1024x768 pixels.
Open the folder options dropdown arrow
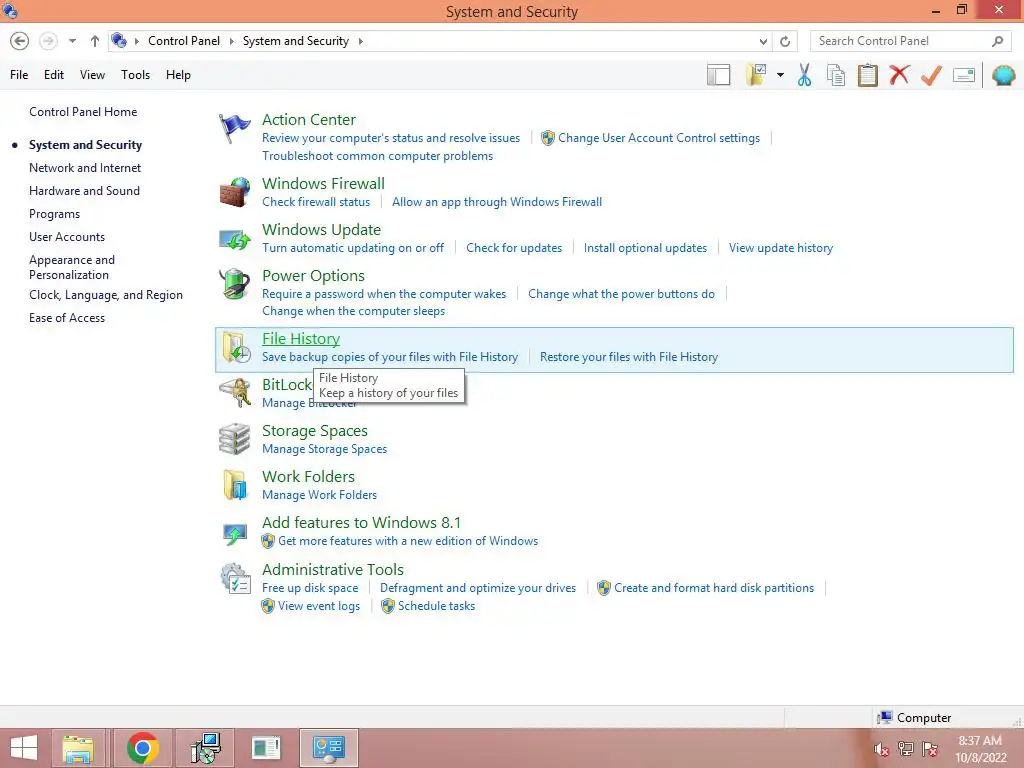click(780, 75)
